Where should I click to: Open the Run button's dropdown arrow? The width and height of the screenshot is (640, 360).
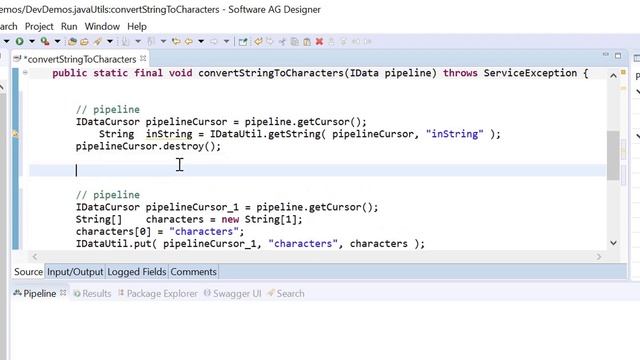click(x=31, y=41)
